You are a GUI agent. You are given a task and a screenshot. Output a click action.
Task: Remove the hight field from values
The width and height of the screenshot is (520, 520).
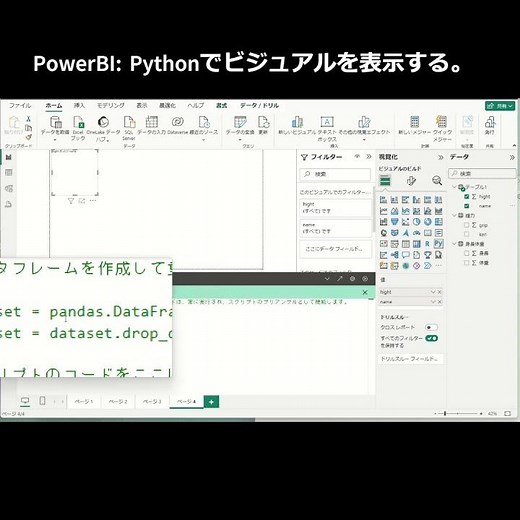439,292
